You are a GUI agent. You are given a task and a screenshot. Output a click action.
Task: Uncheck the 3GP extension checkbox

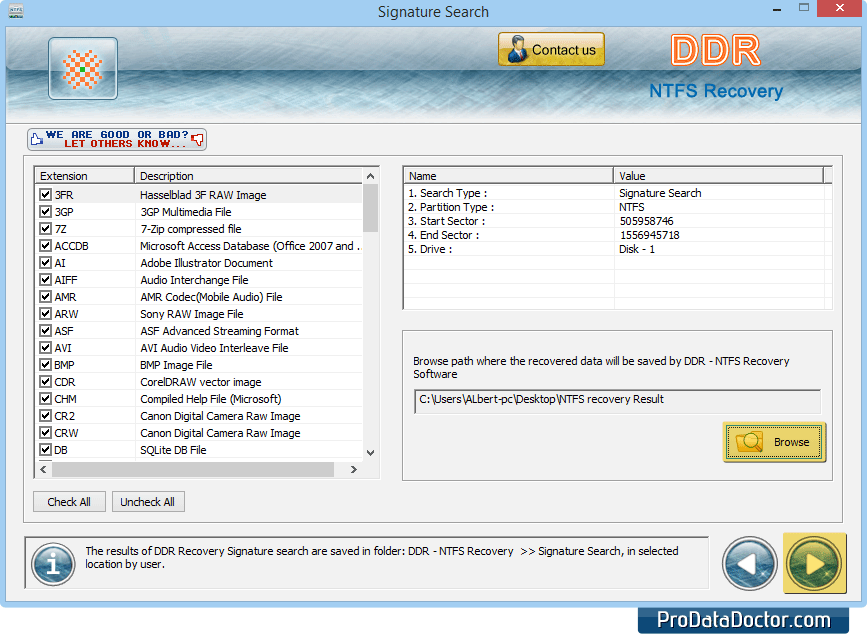click(x=45, y=212)
